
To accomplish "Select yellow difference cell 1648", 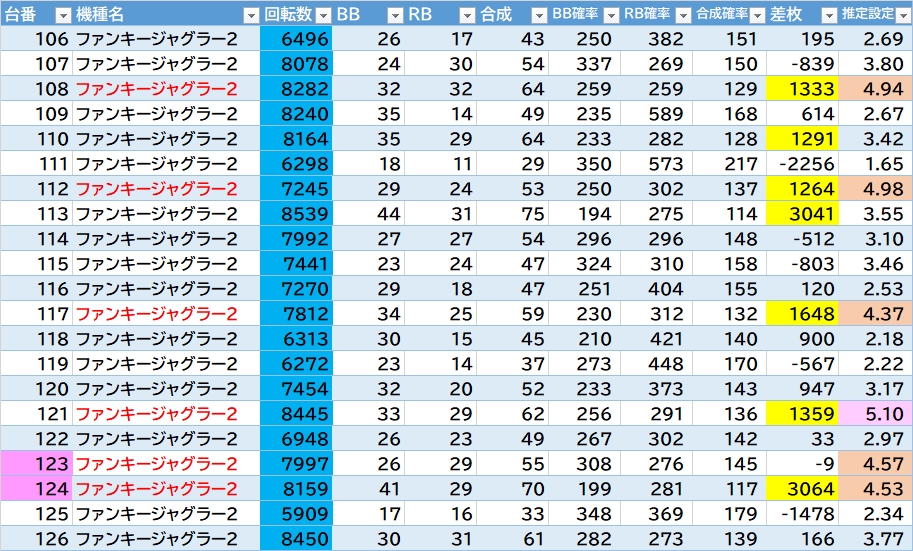I will click(x=802, y=314).
